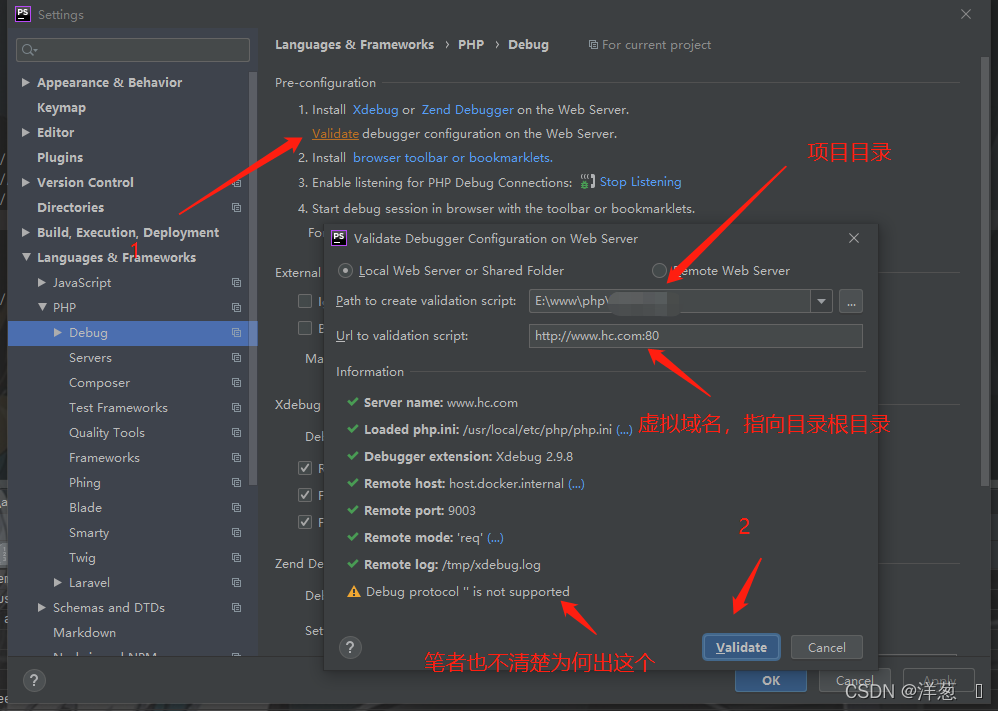Image resolution: width=998 pixels, height=711 pixels.
Task: Click the settings tree vertical scrollbar
Action: tap(253, 279)
